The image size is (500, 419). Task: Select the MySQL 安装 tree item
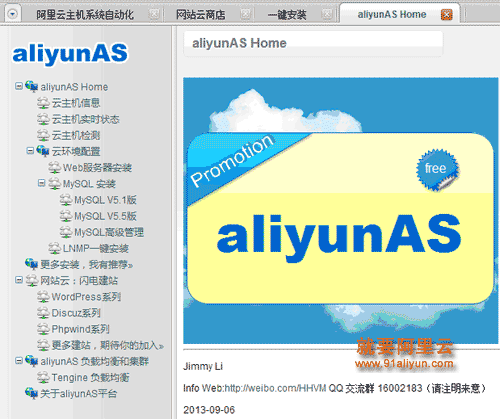[x=89, y=184]
